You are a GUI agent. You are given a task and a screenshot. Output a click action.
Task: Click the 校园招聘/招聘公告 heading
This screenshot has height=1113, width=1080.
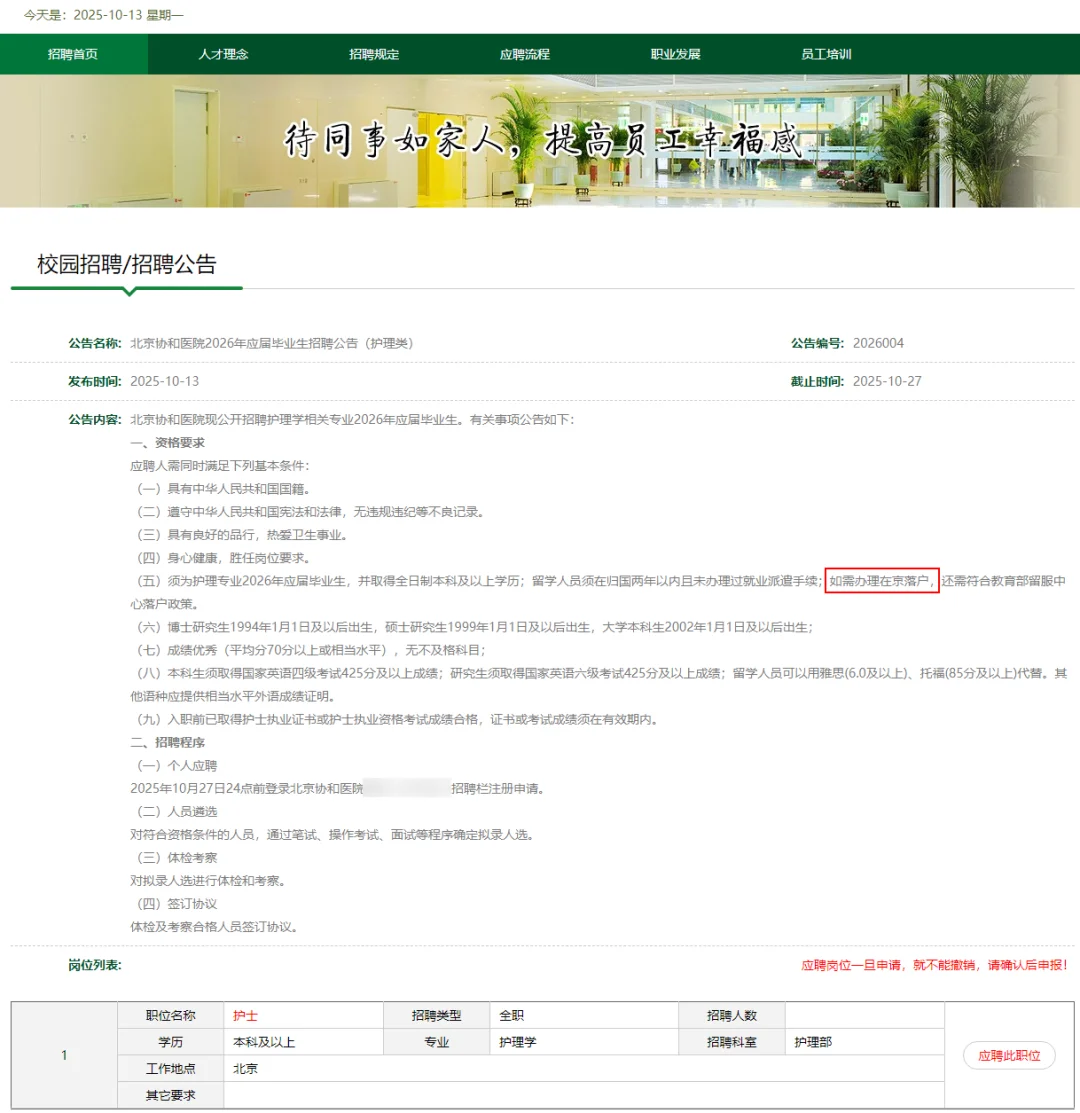point(126,264)
